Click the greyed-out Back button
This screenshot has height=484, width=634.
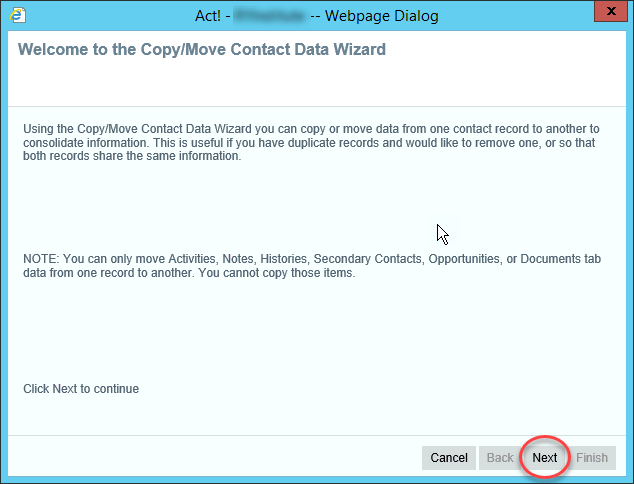click(x=500, y=458)
